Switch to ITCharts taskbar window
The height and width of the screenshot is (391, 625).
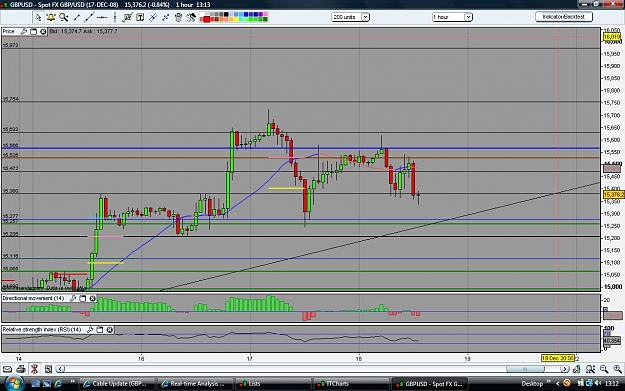pyautogui.click(x=350, y=384)
